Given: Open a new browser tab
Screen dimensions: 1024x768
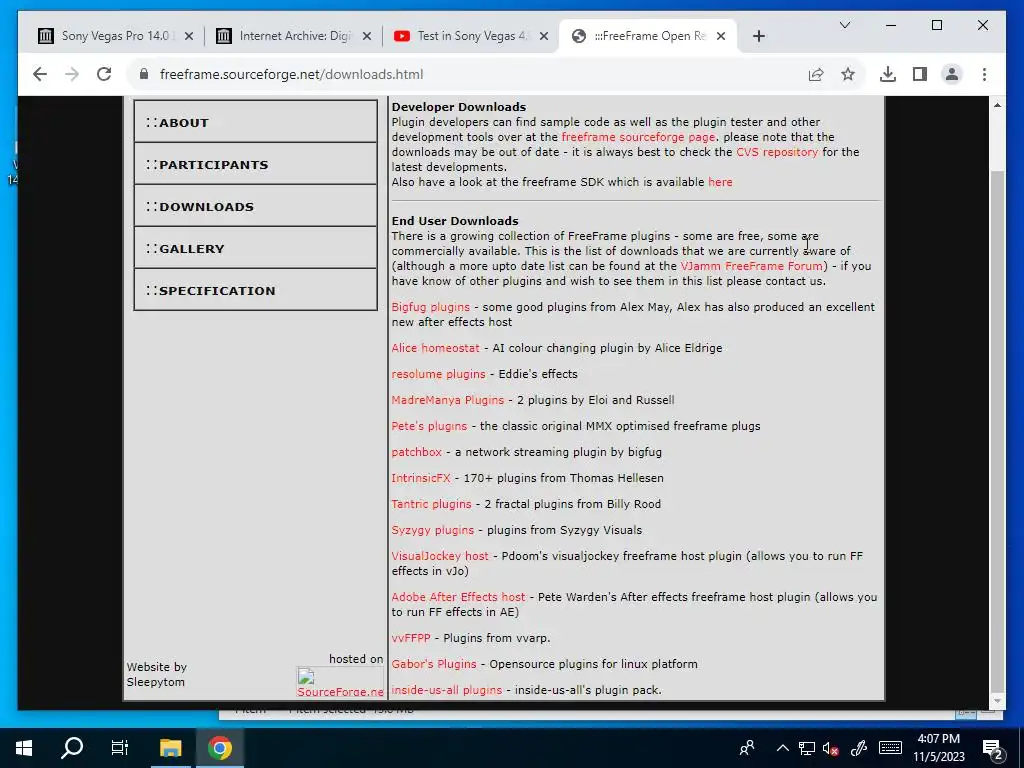Looking at the screenshot, I should pos(758,36).
